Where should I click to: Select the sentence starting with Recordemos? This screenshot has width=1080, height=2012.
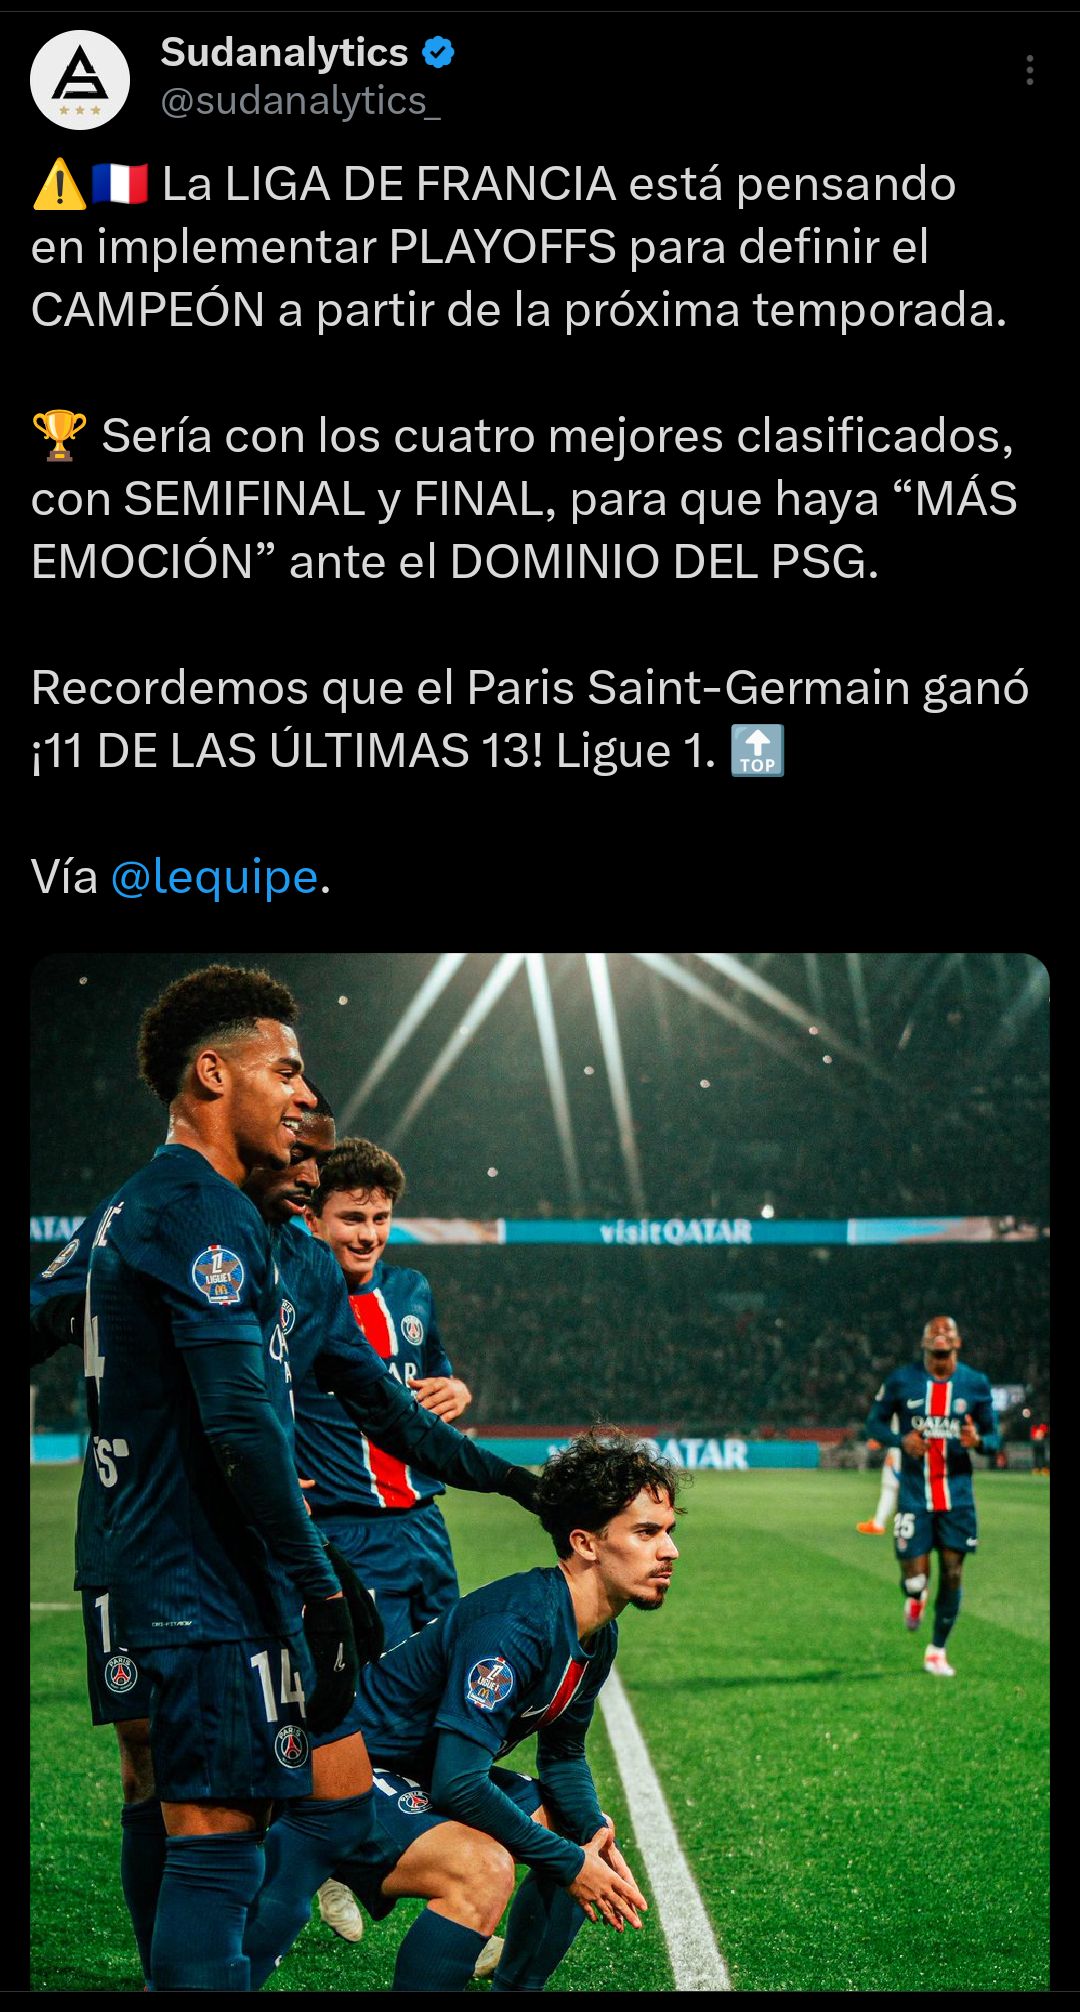point(530,719)
